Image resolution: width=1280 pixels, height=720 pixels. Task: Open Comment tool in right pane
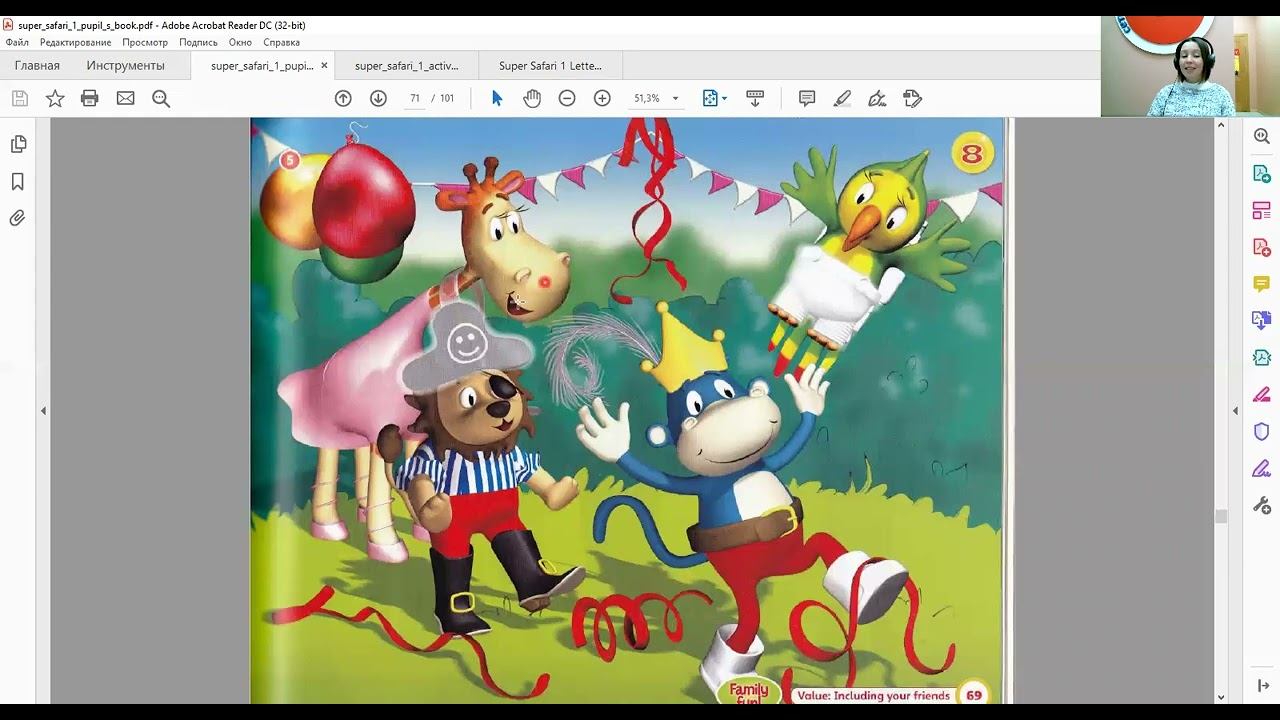click(1262, 284)
